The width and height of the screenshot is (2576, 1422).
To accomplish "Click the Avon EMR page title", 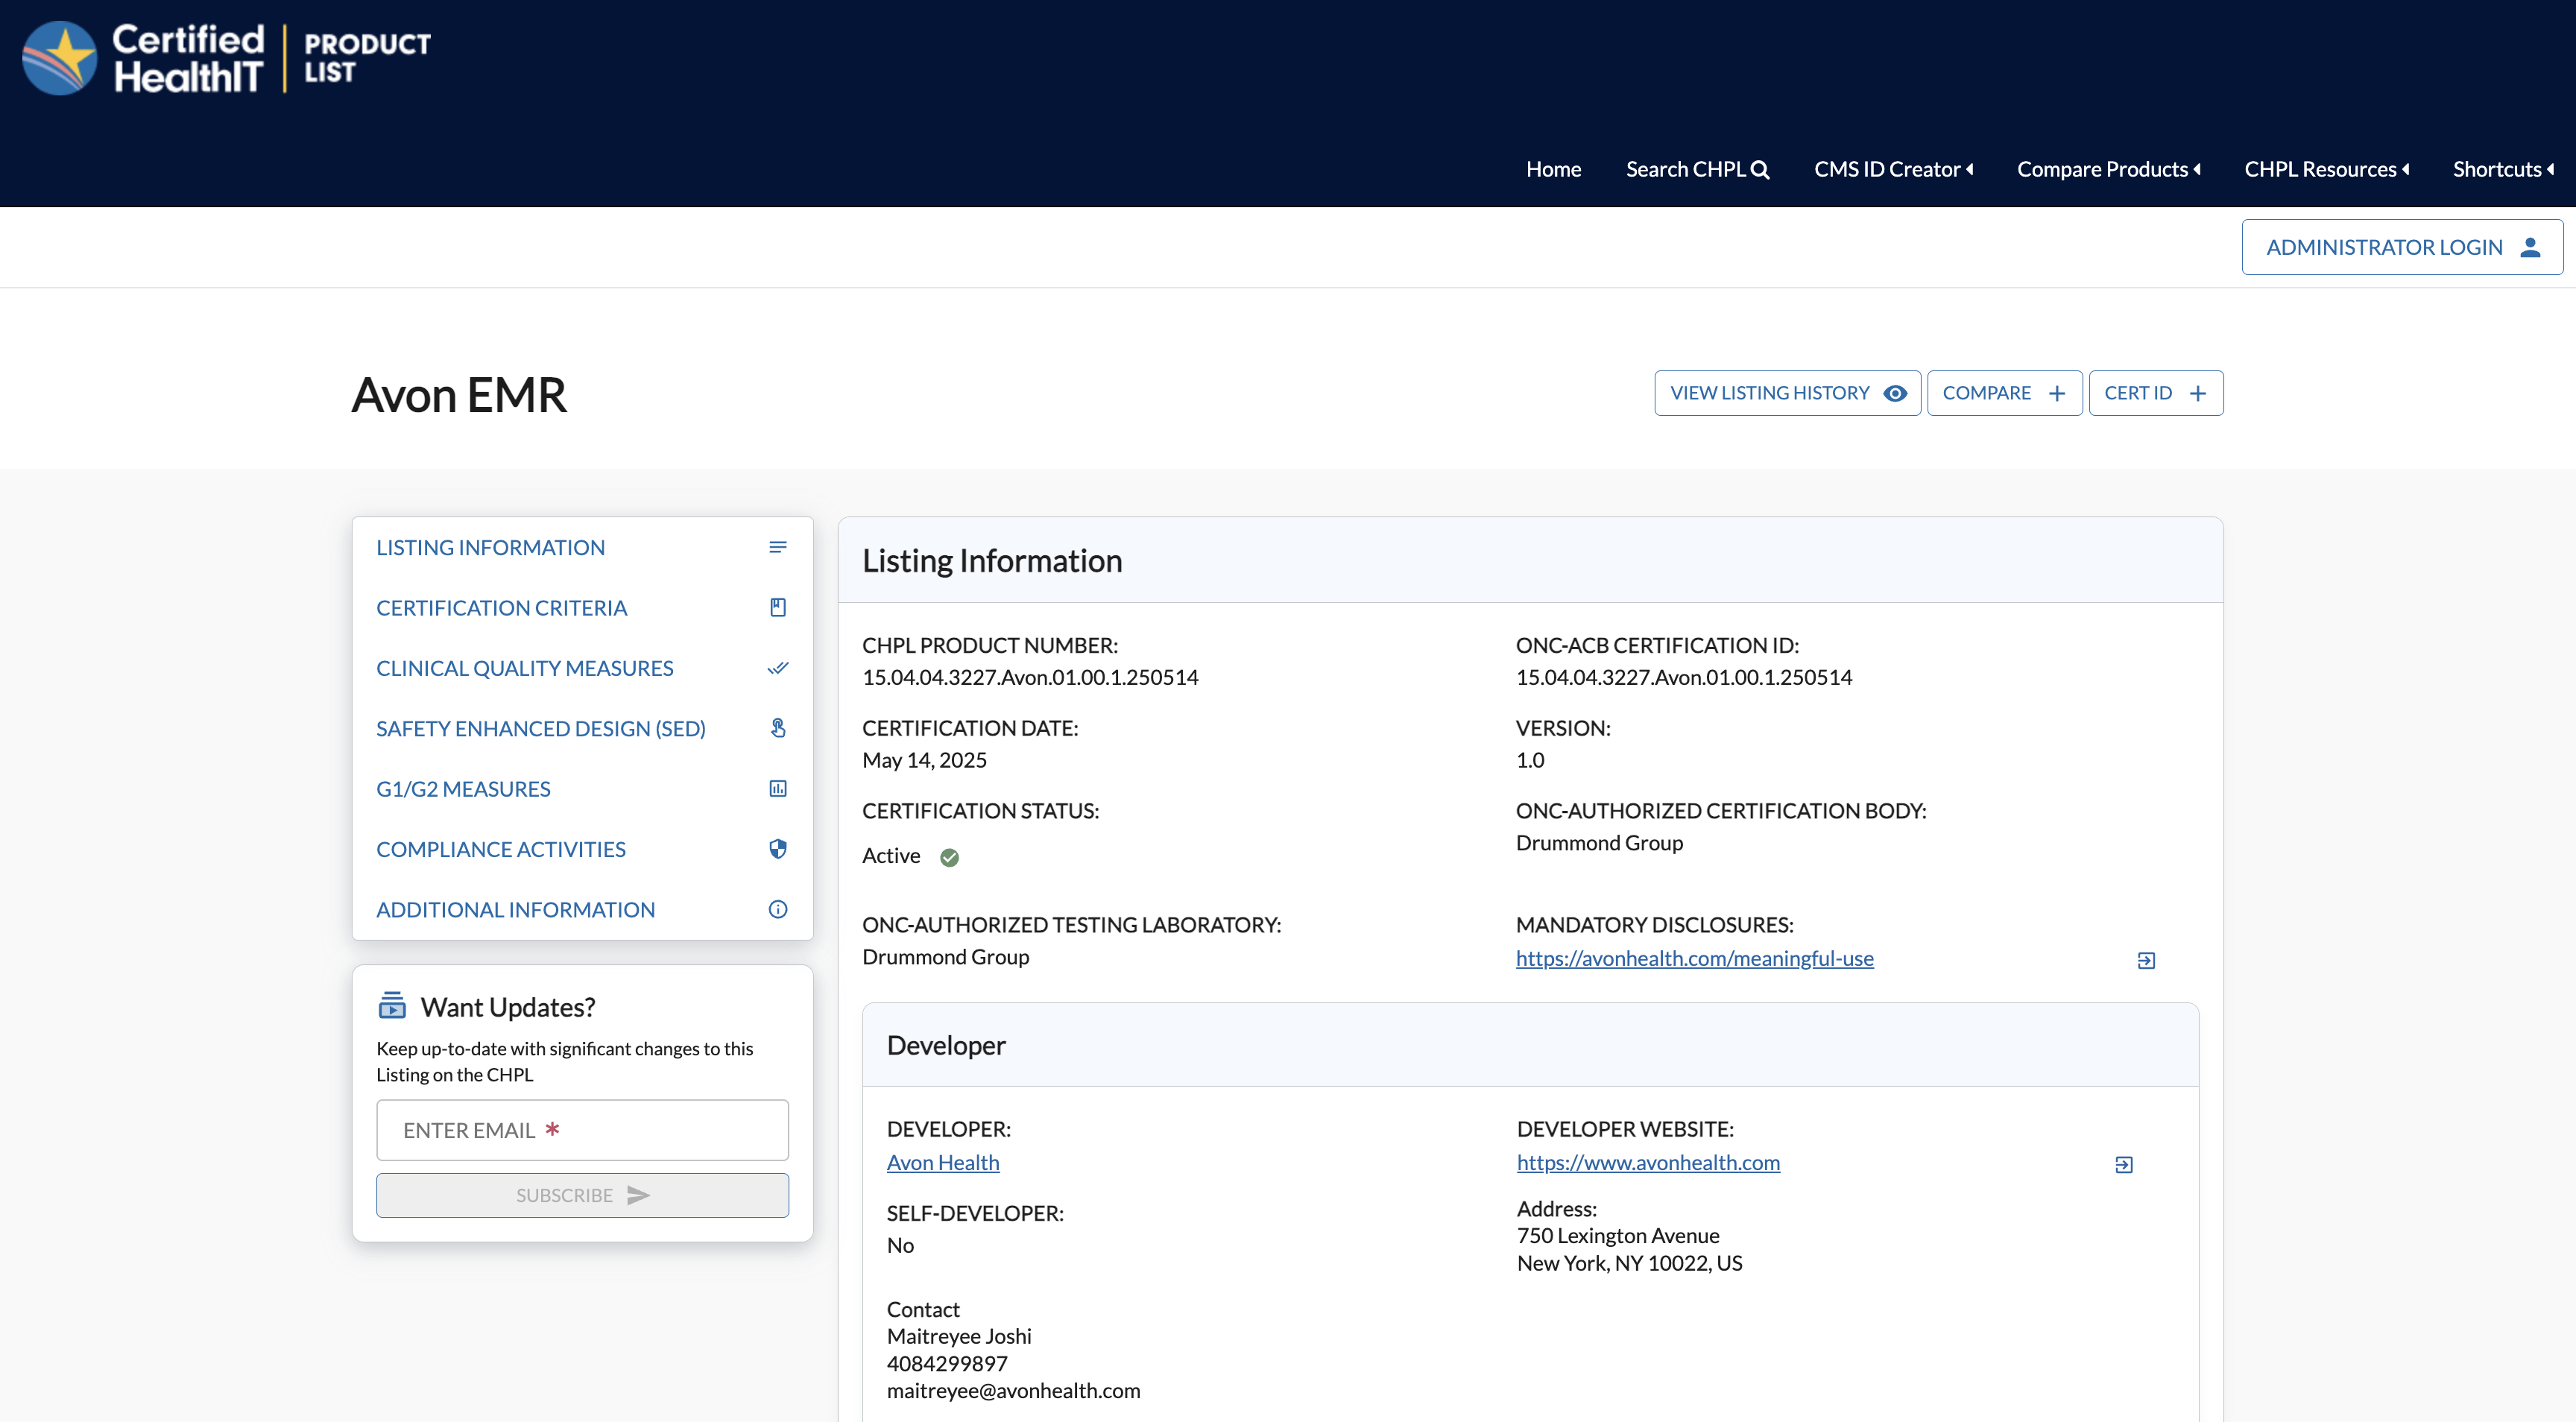I will coord(459,394).
